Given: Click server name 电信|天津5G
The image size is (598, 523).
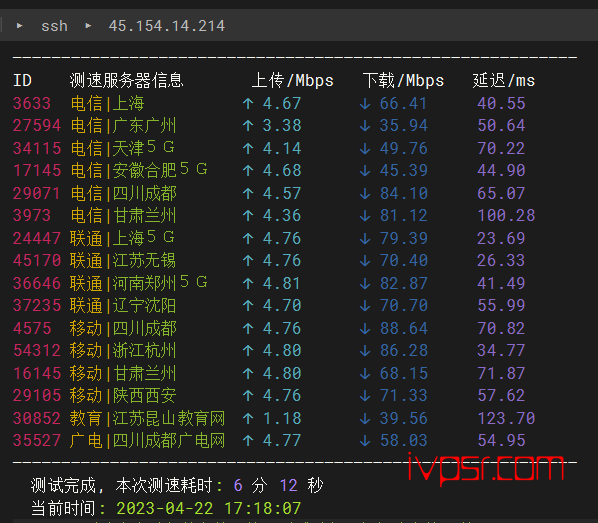Looking at the screenshot, I should click(122, 148).
